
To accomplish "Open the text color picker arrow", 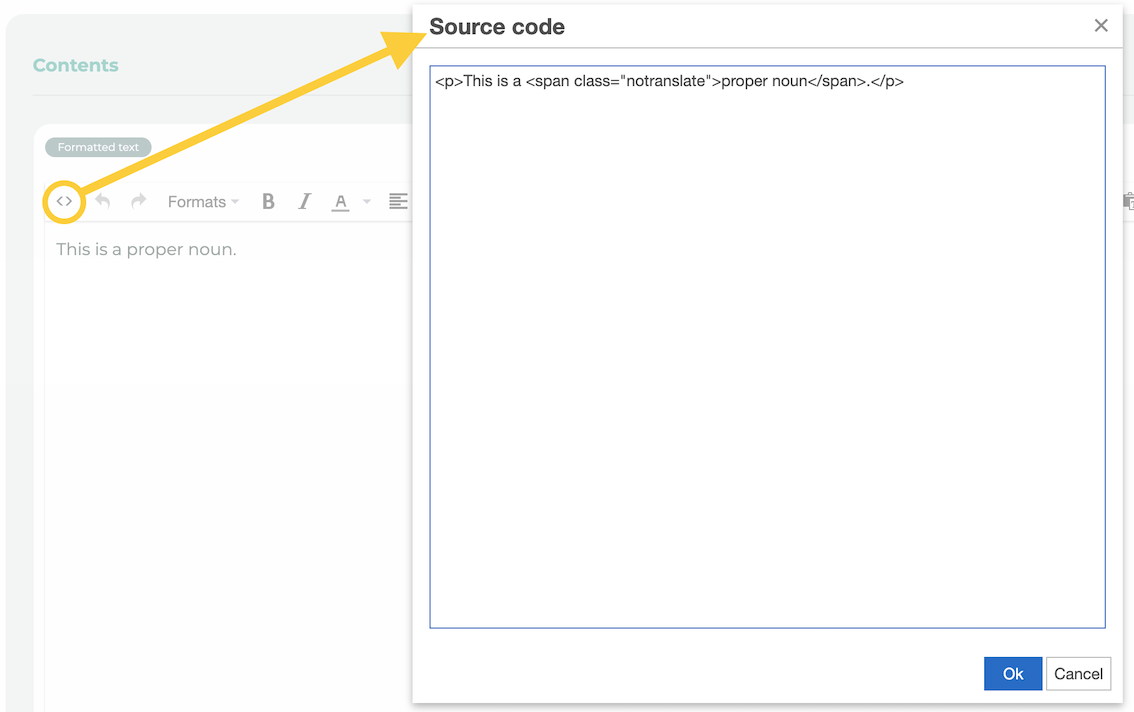I will coord(367,202).
